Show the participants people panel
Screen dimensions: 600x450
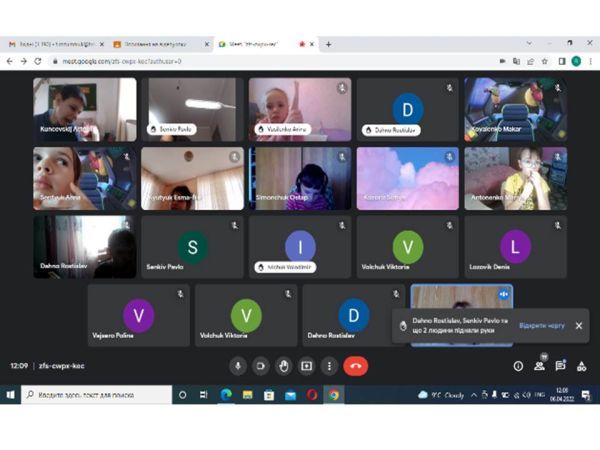[x=539, y=366]
